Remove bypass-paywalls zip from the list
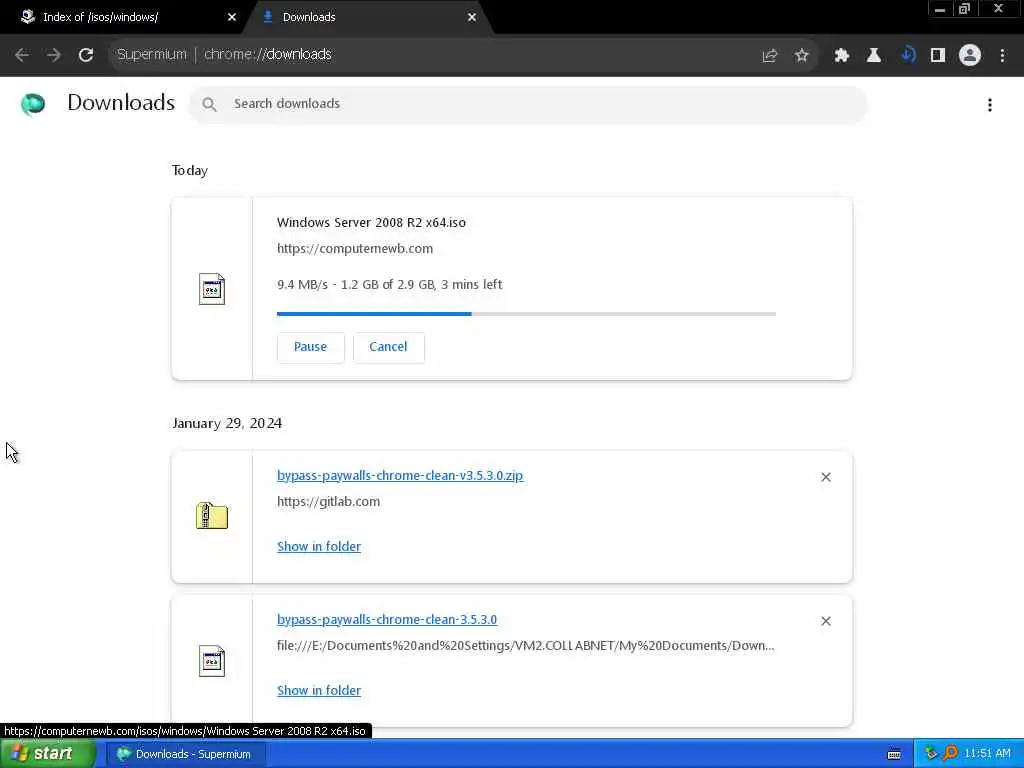This screenshot has height=768, width=1024. tap(826, 477)
